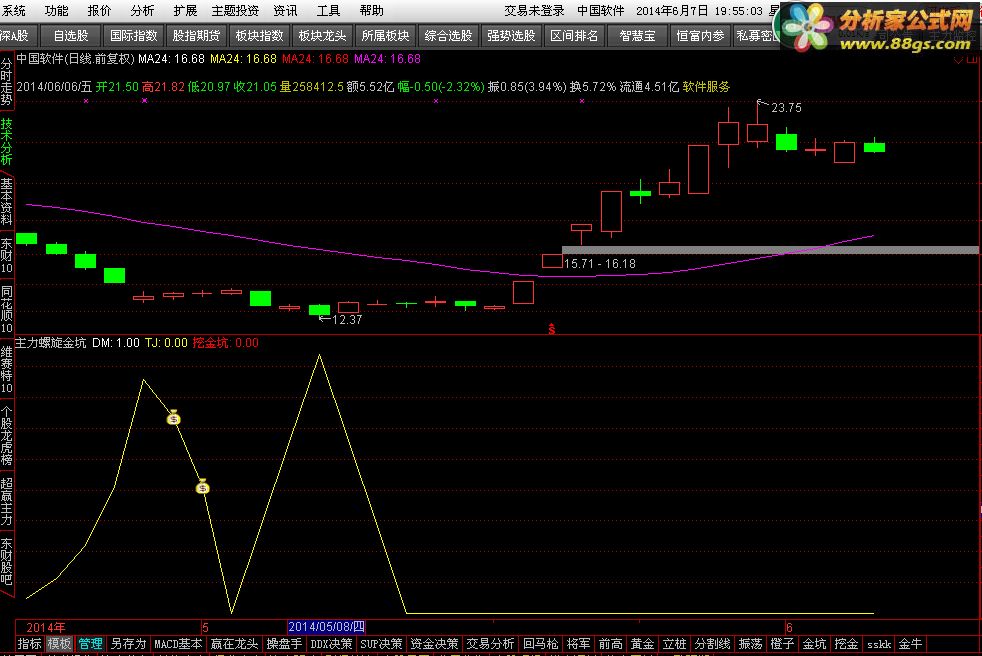Open 板块指数 from the toolbar

pyautogui.click(x=259, y=36)
